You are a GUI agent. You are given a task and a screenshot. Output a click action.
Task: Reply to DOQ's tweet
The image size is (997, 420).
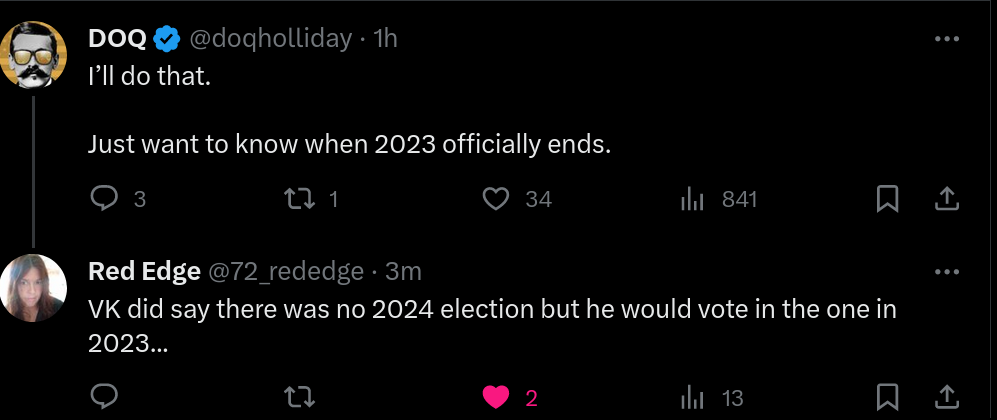(x=105, y=199)
